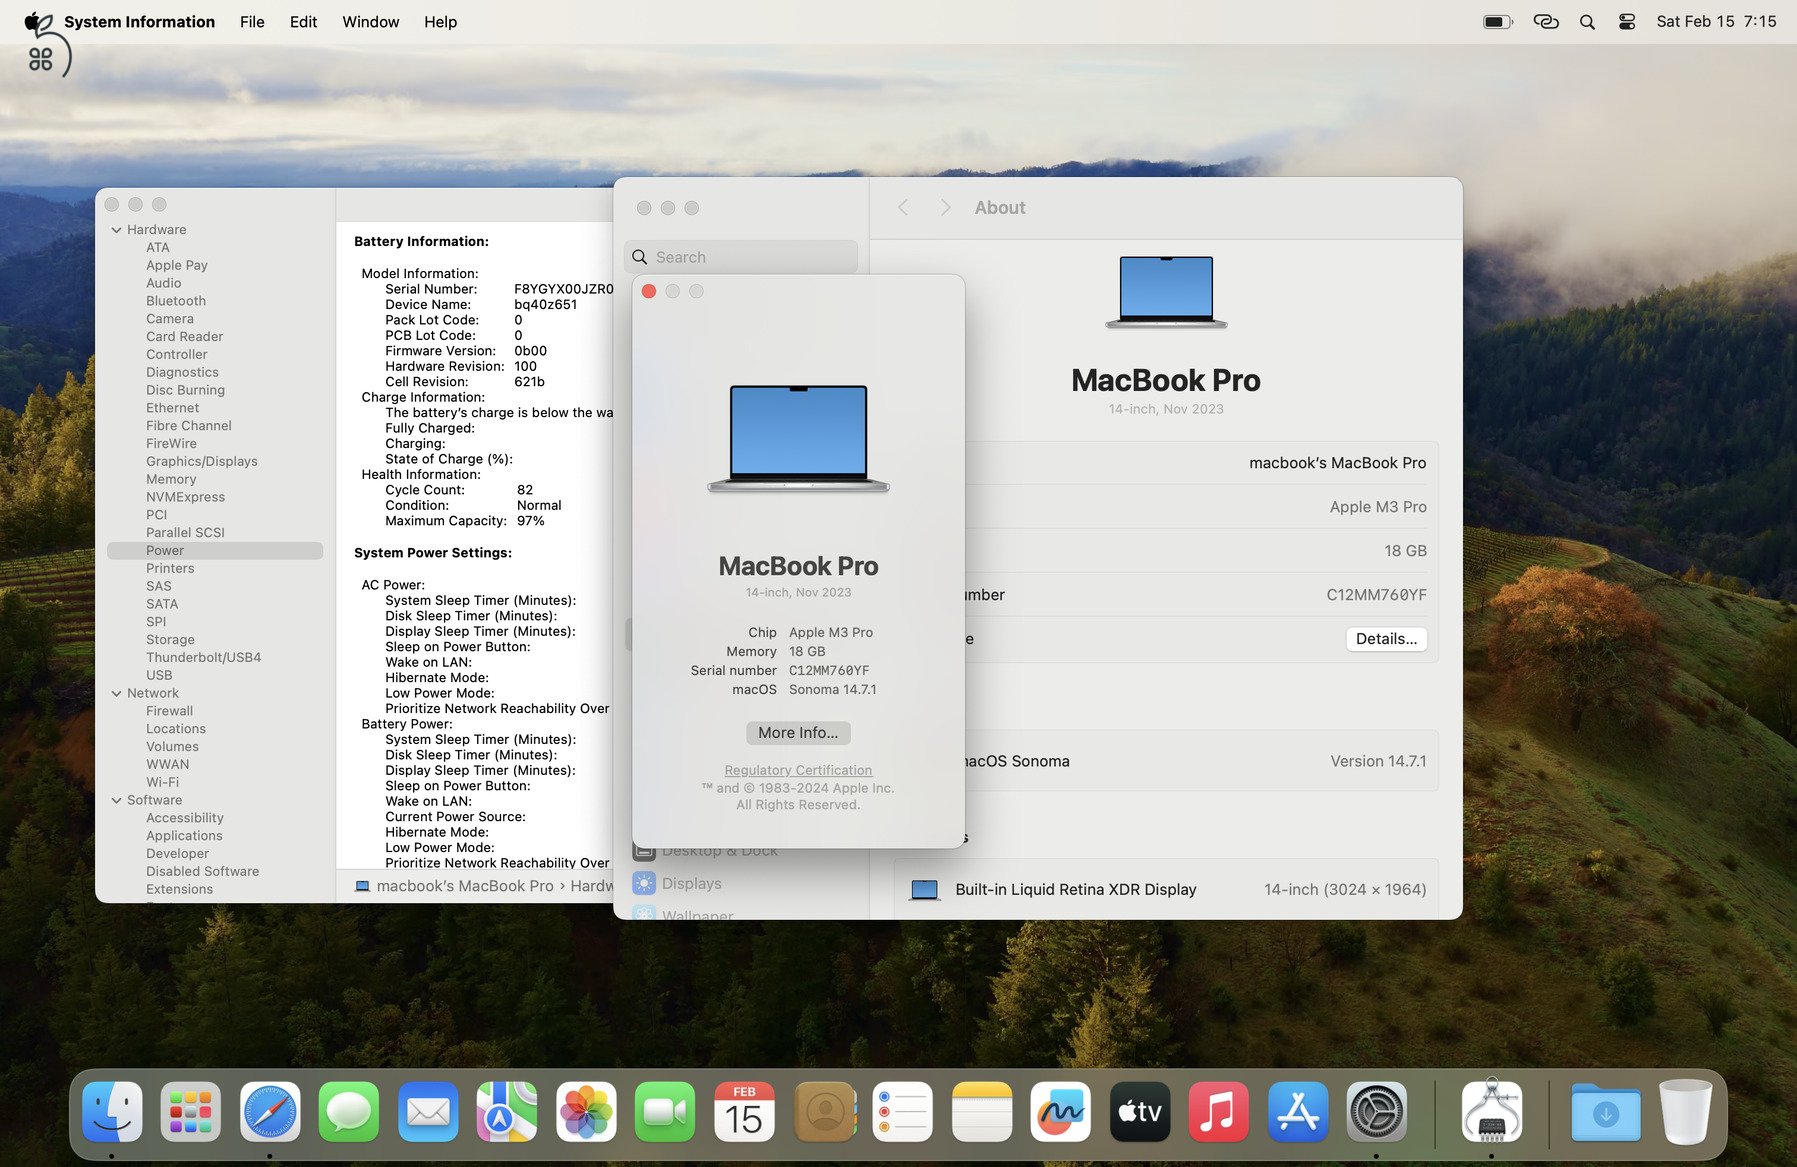Select Camera in the Hardware list
Image resolution: width=1797 pixels, height=1167 pixels.
(x=170, y=319)
